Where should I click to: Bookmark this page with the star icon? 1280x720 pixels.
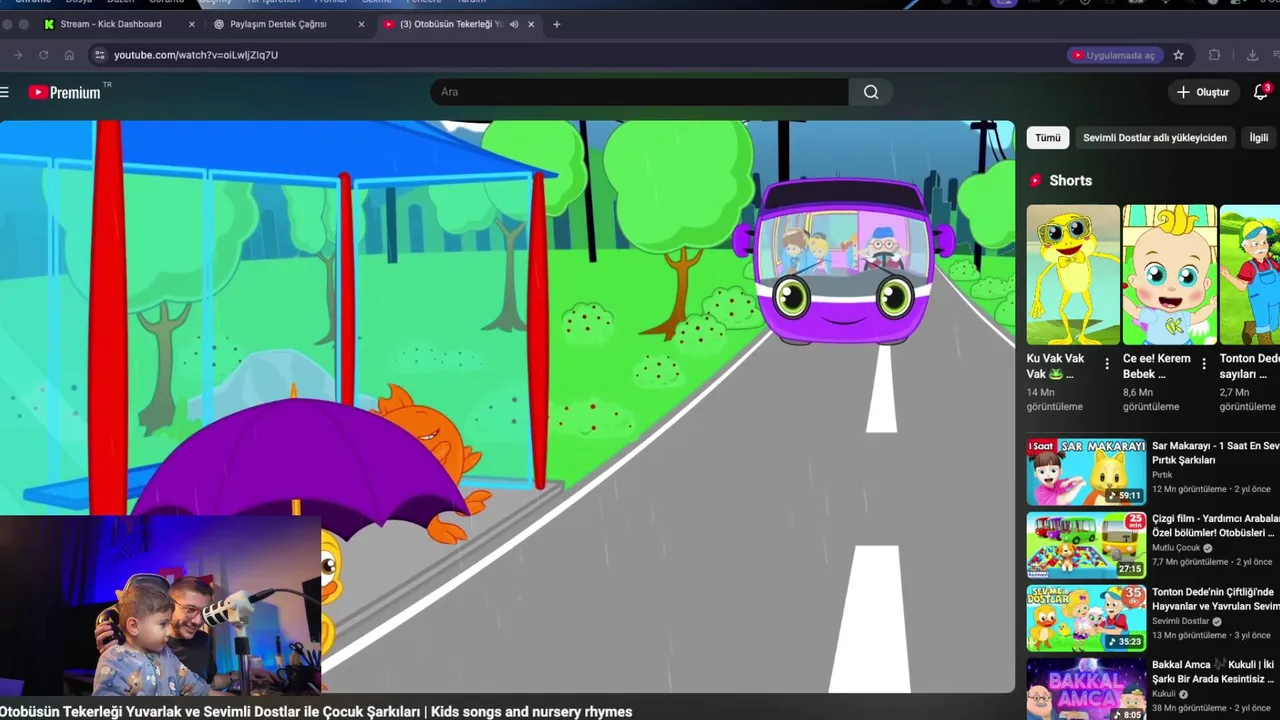(1178, 55)
